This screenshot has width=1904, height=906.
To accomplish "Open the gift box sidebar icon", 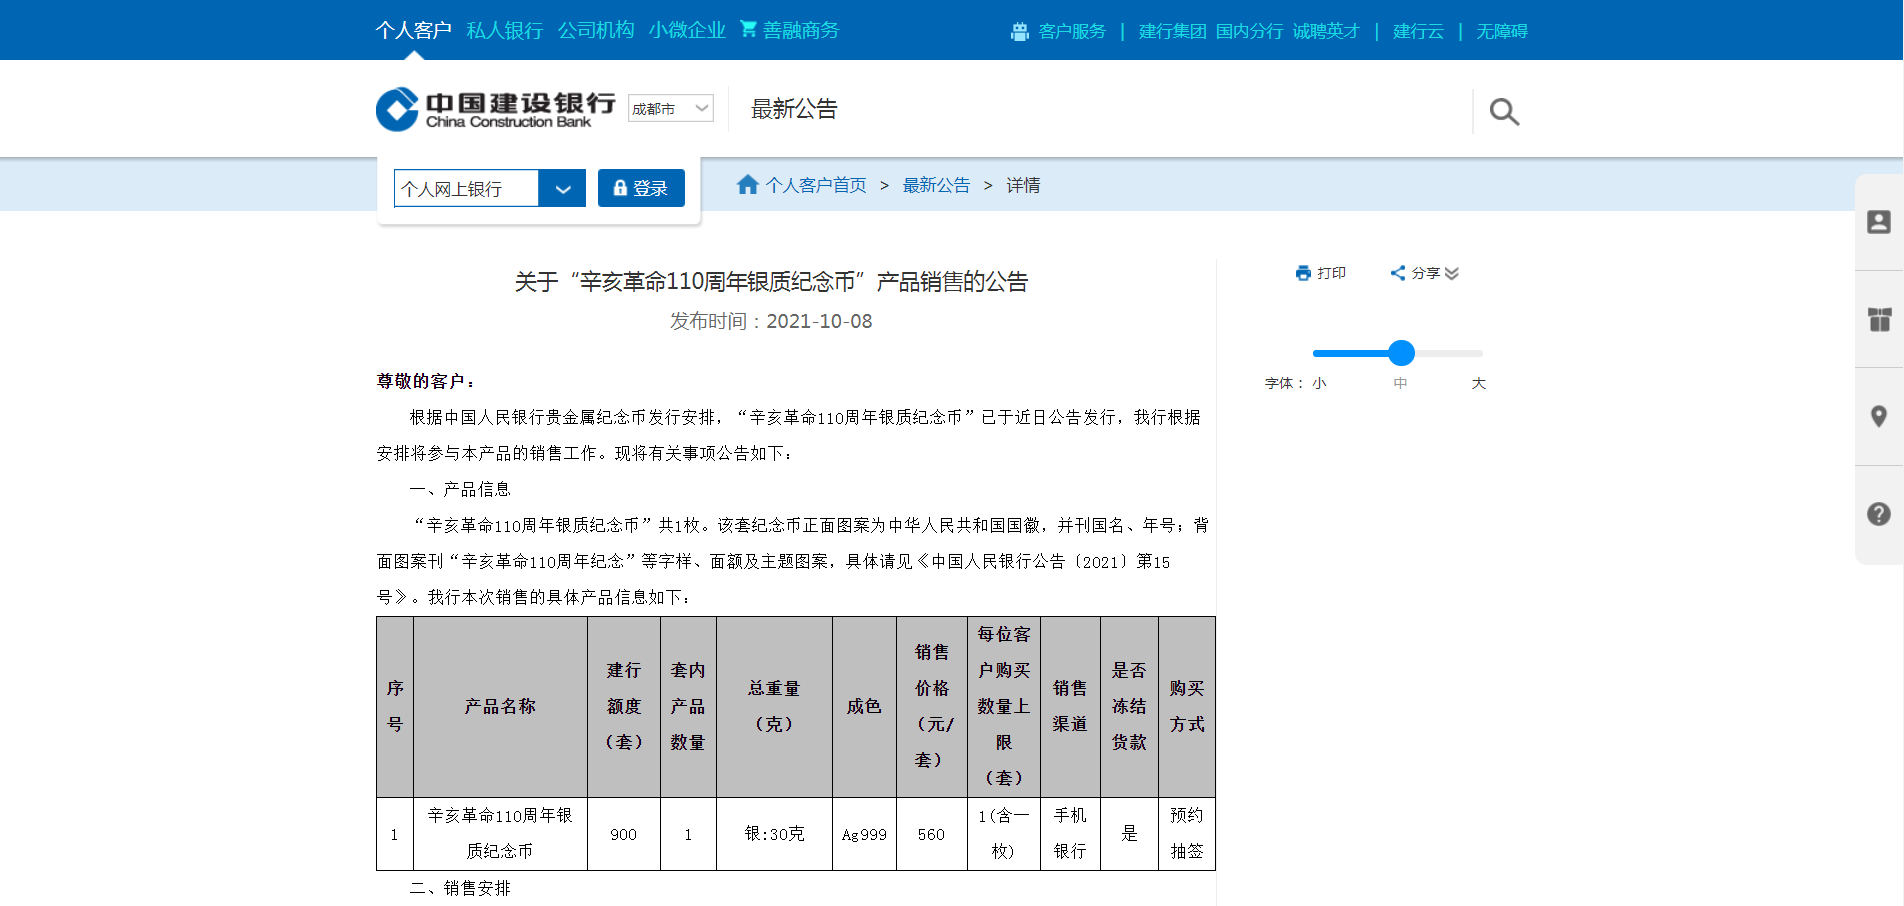I will point(1879,319).
